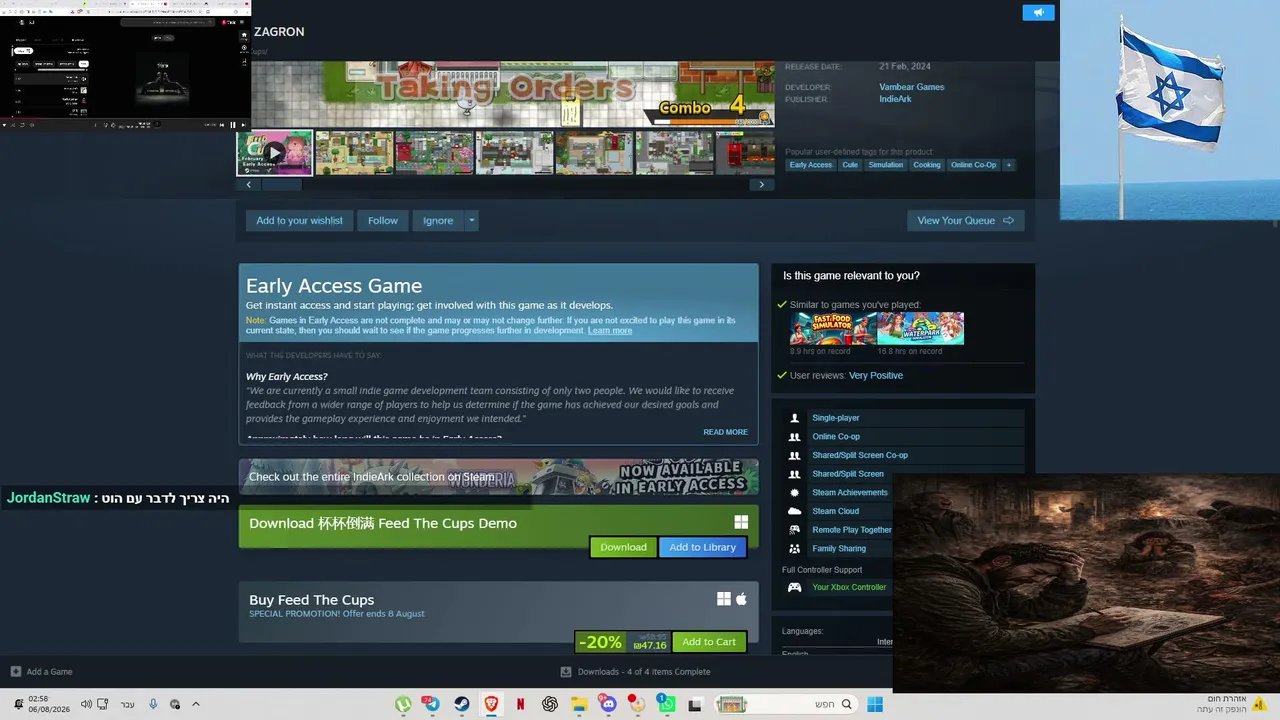The image size is (1280, 720).
Task: Expand developer notes with READ MORE
Action: click(x=725, y=432)
